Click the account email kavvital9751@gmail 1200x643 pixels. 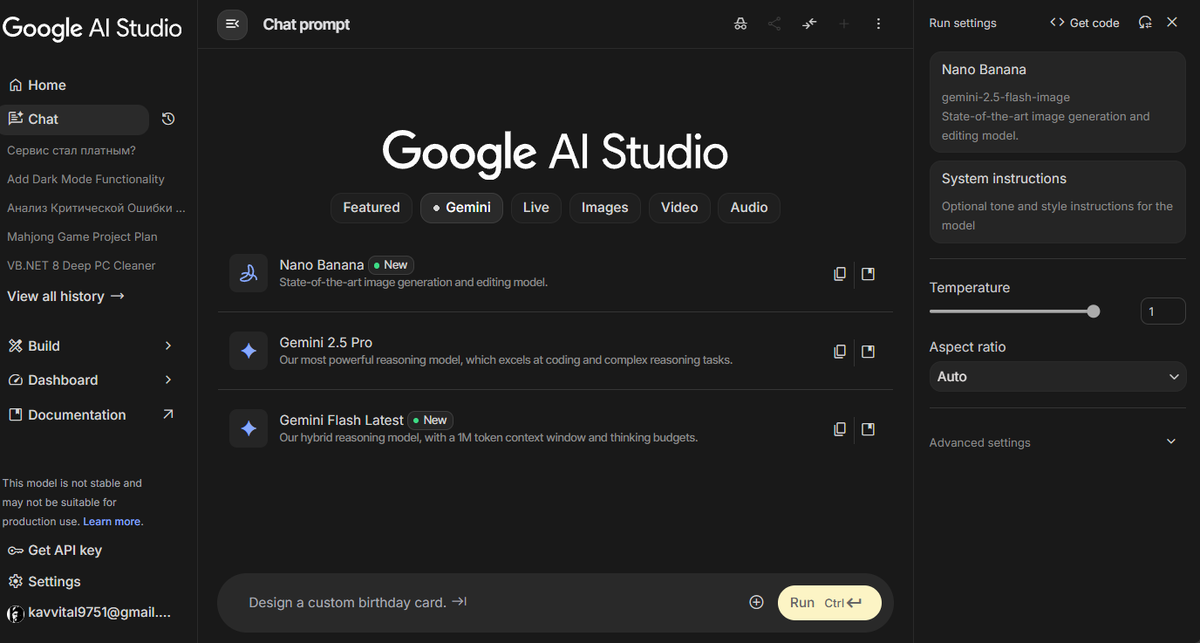coord(100,612)
